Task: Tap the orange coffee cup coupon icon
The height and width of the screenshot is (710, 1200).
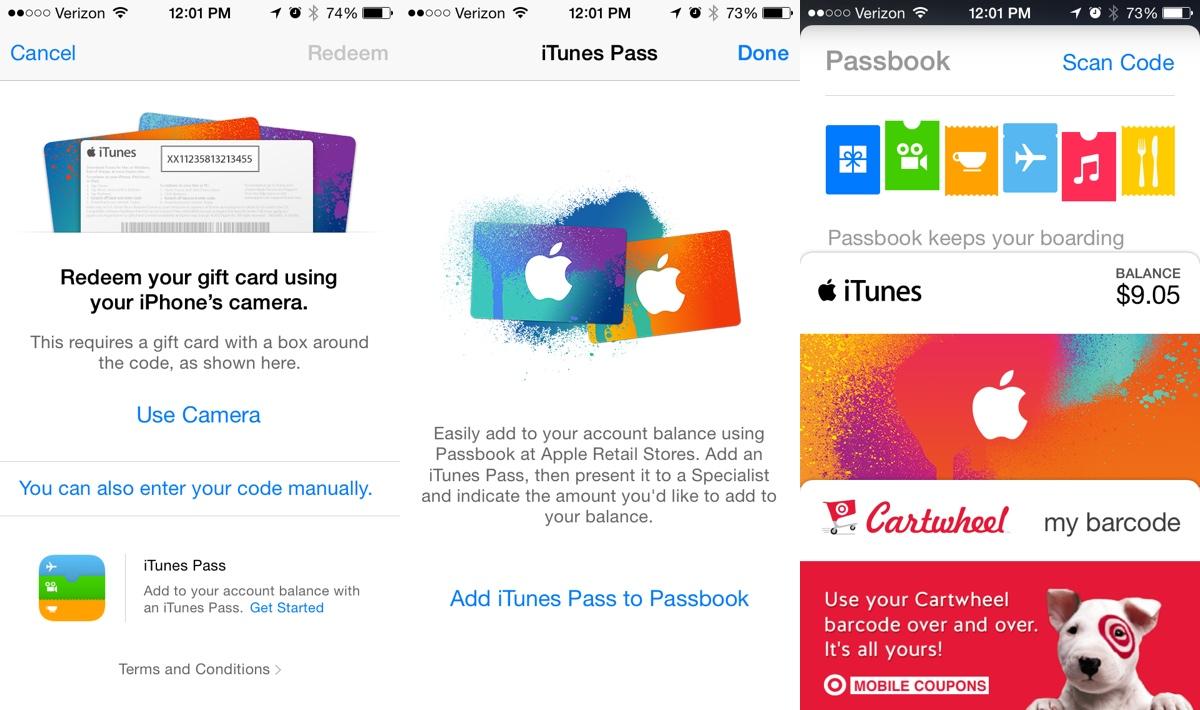Action: point(971,159)
